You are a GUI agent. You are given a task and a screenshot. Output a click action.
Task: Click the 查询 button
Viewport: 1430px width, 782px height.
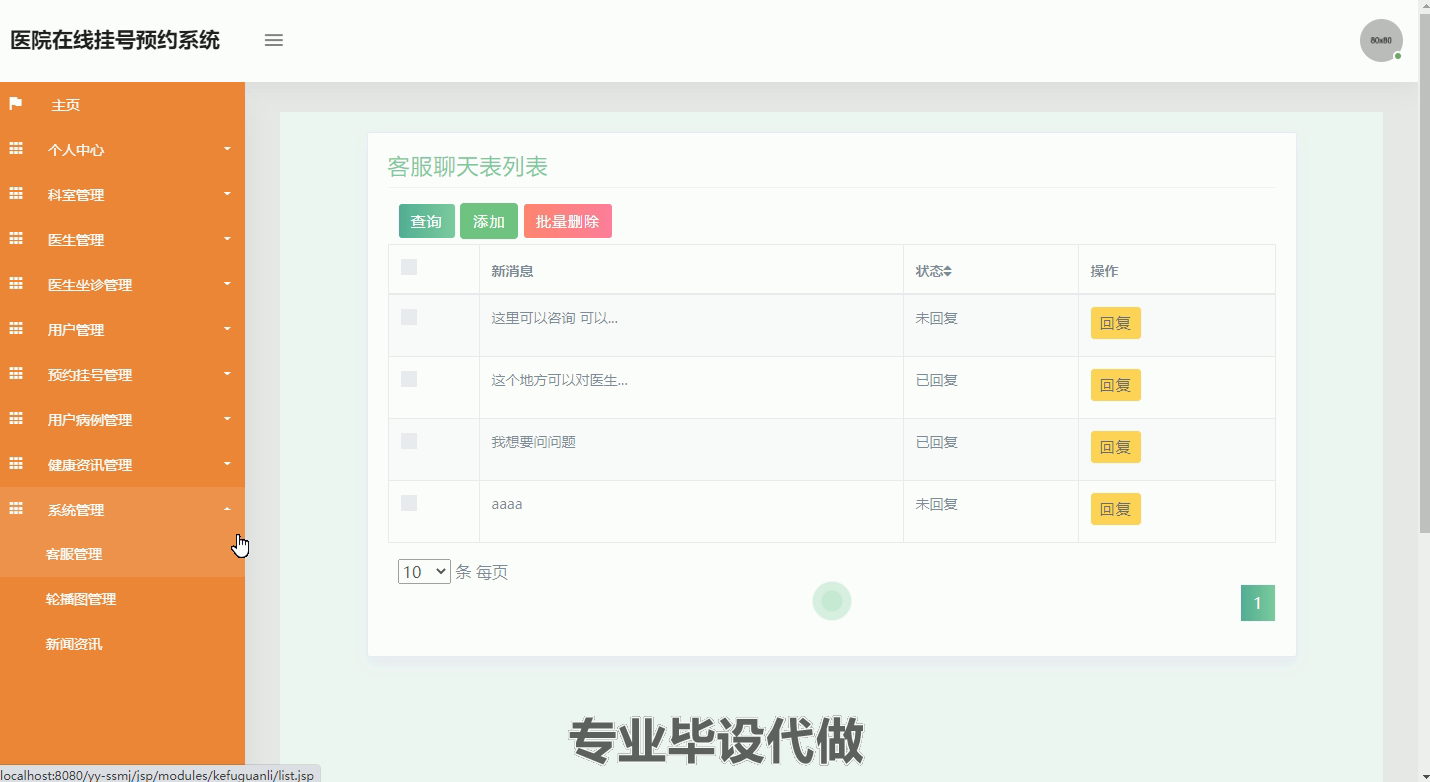(427, 221)
